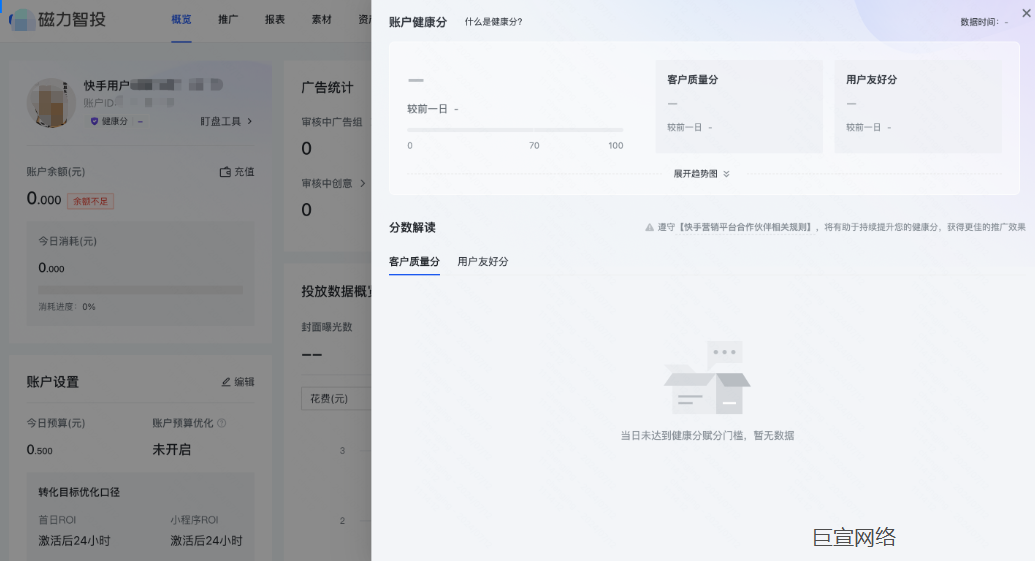Image resolution: width=1035 pixels, height=561 pixels.
Task: Click the 审核中广告组 label
Action: (332, 122)
